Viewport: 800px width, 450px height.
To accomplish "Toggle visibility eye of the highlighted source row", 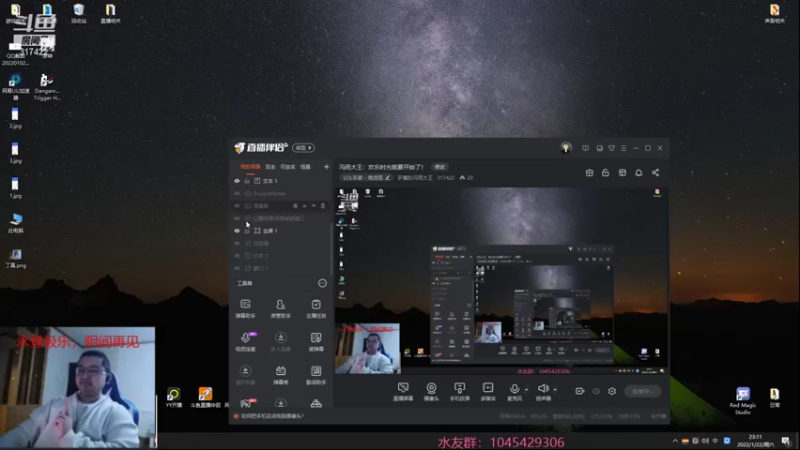I will click(x=237, y=206).
